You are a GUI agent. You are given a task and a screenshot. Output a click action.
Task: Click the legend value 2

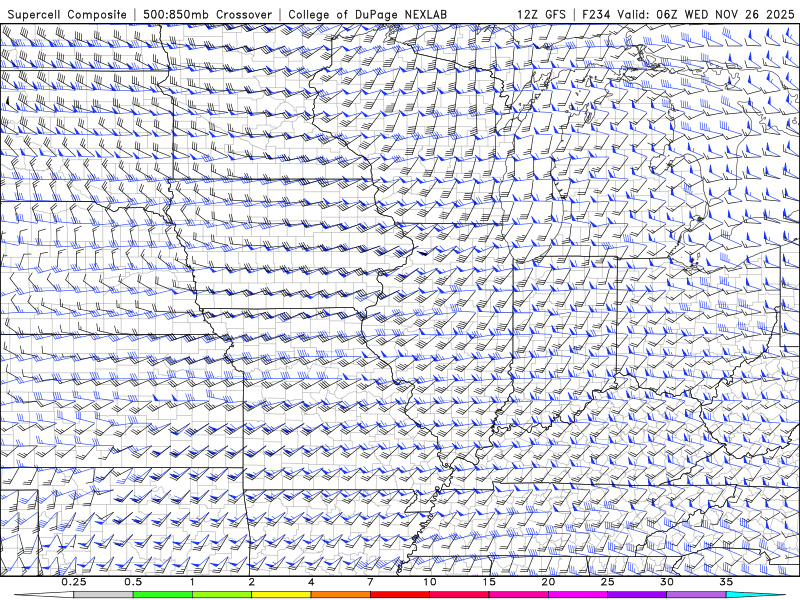252,582
